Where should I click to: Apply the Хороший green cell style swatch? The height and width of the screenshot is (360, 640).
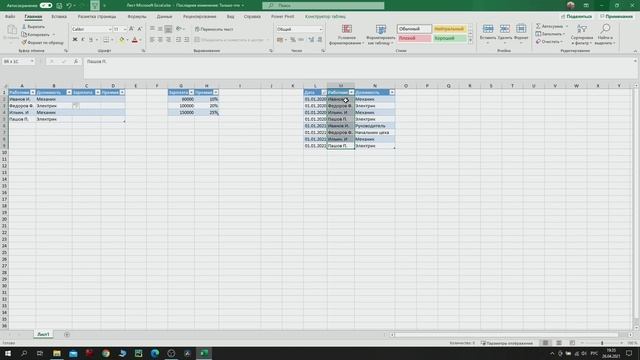[x=449, y=38]
